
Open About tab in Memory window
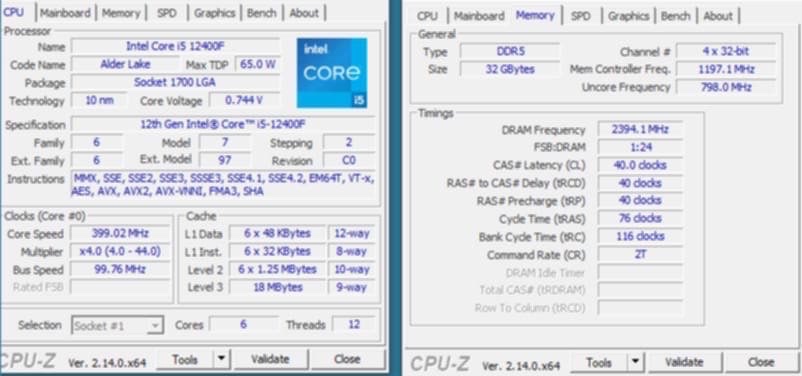pos(718,16)
